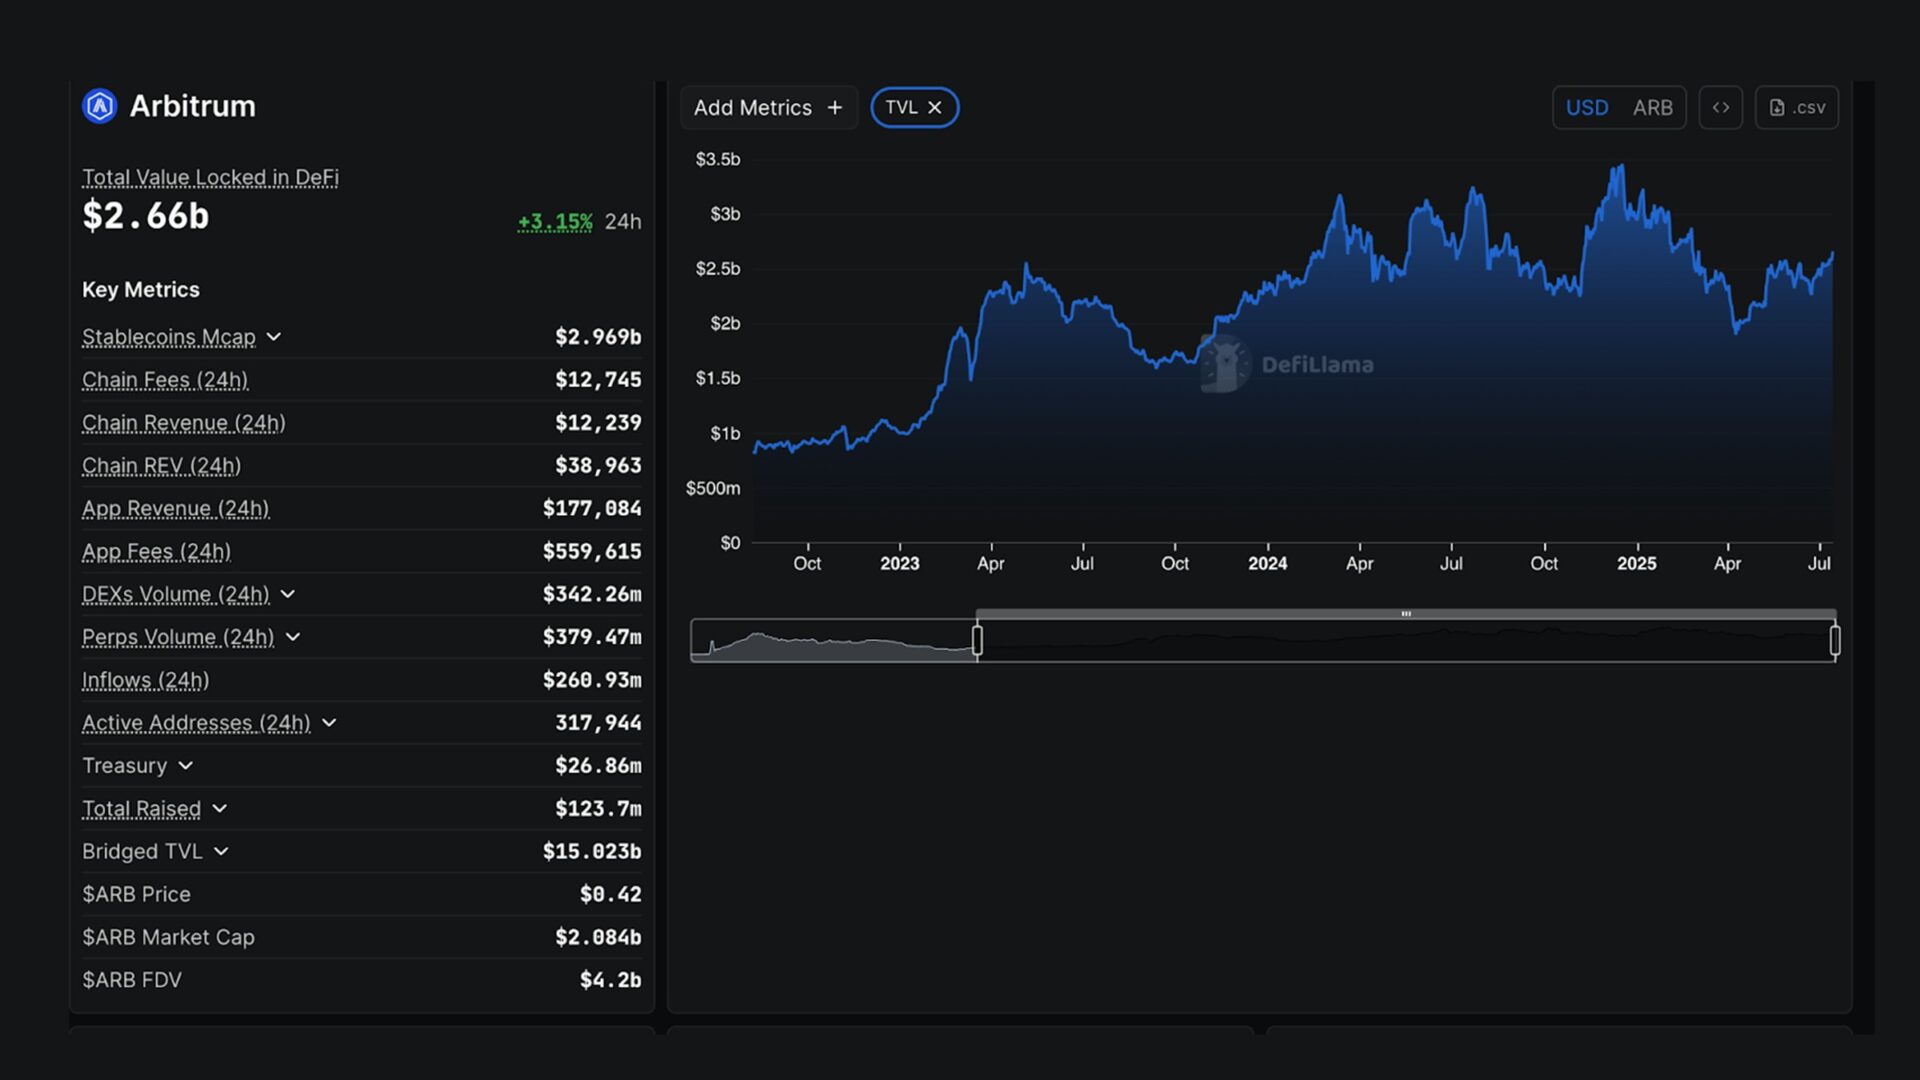Open the Add Metrics menu
The image size is (1920, 1080).
pos(769,108)
